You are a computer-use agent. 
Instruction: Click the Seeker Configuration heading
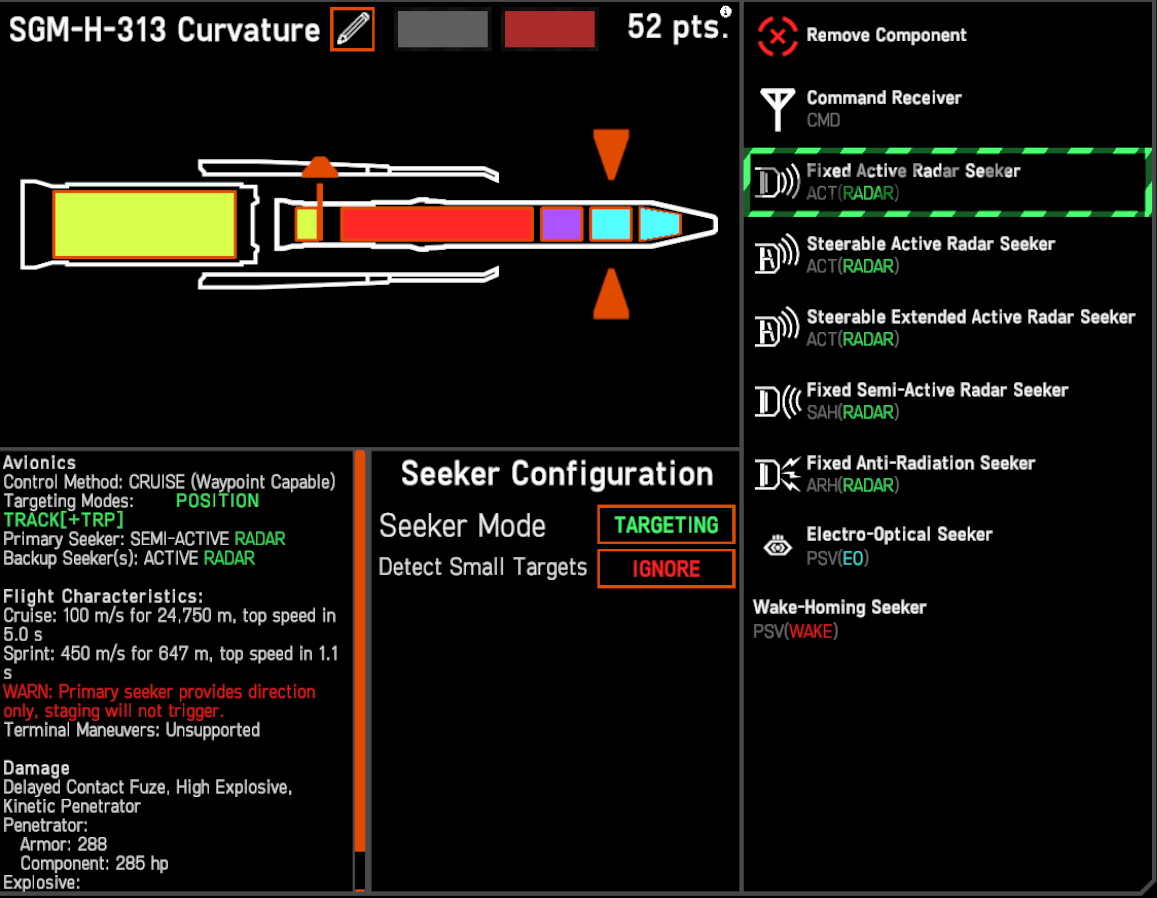(x=557, y=474)
